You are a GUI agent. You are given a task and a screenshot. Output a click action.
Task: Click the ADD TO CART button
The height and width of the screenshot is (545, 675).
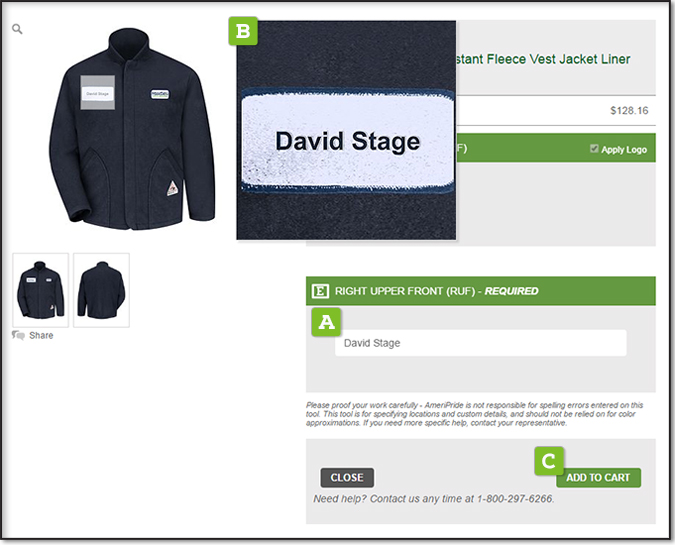pos(598,478)
